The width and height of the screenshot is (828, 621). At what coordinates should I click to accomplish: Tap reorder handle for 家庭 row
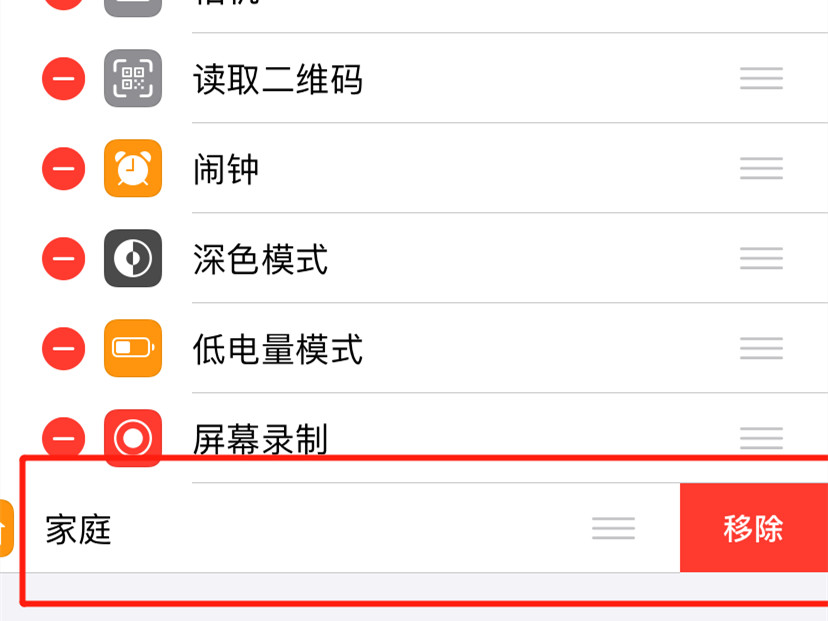click(x=613, y=528)
